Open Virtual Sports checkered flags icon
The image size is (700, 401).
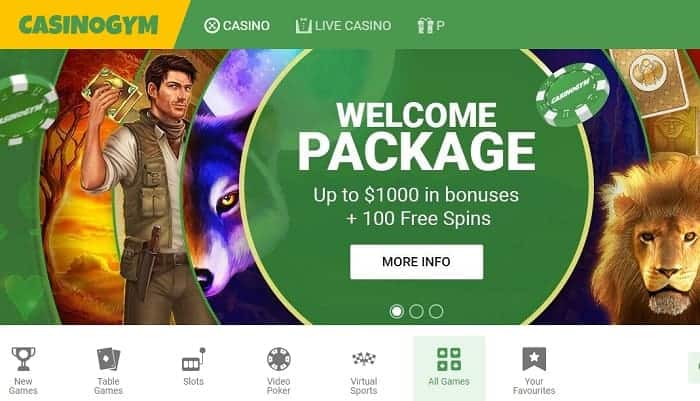click(364, 359)
